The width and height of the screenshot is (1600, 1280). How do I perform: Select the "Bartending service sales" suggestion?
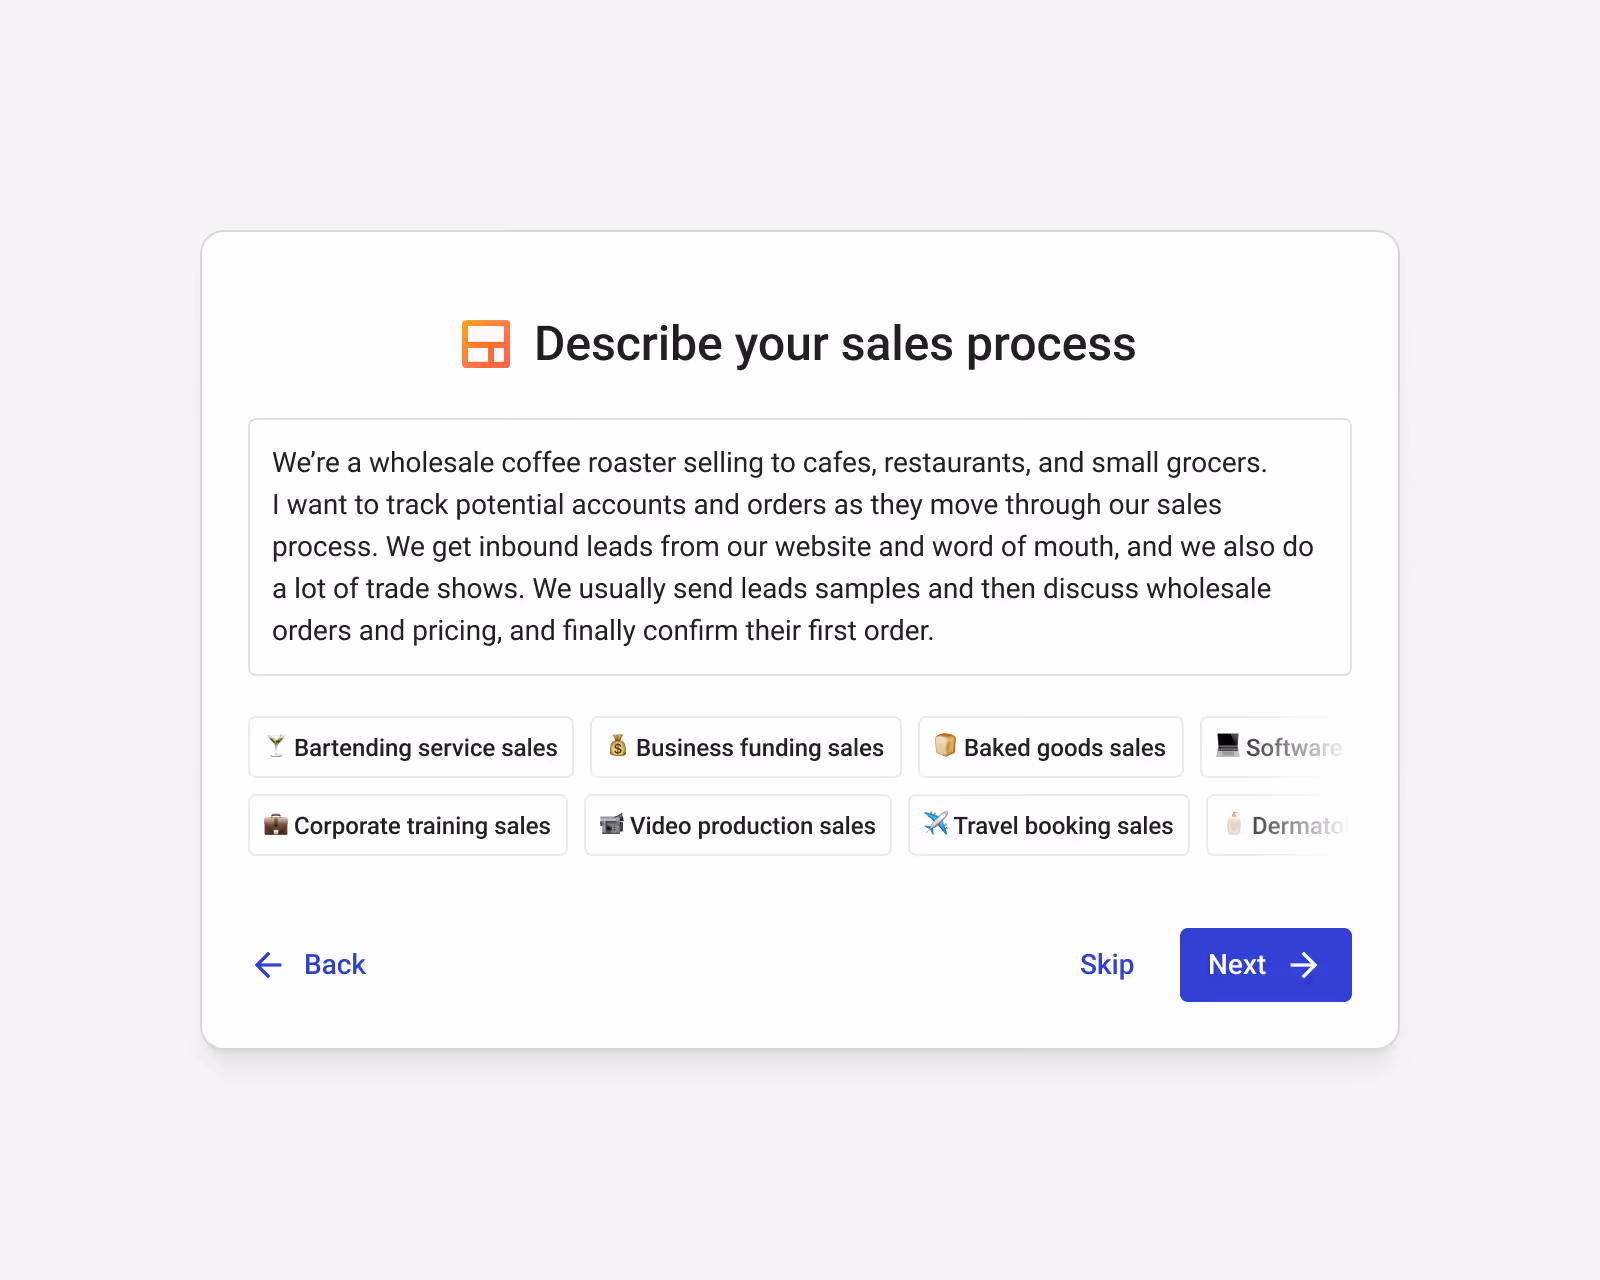(410, 747)
